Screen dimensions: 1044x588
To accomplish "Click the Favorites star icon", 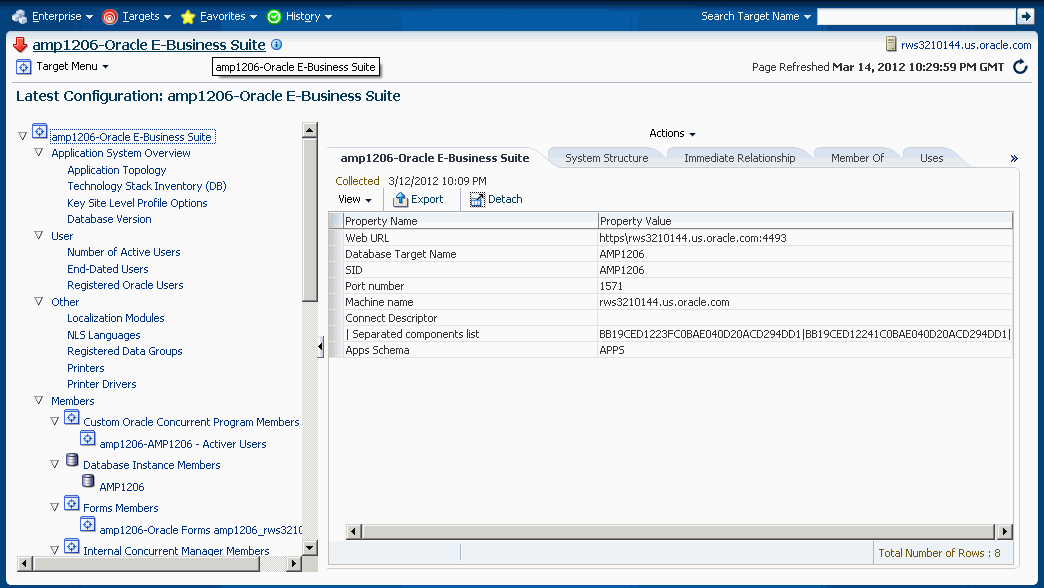I will point(188,17).
